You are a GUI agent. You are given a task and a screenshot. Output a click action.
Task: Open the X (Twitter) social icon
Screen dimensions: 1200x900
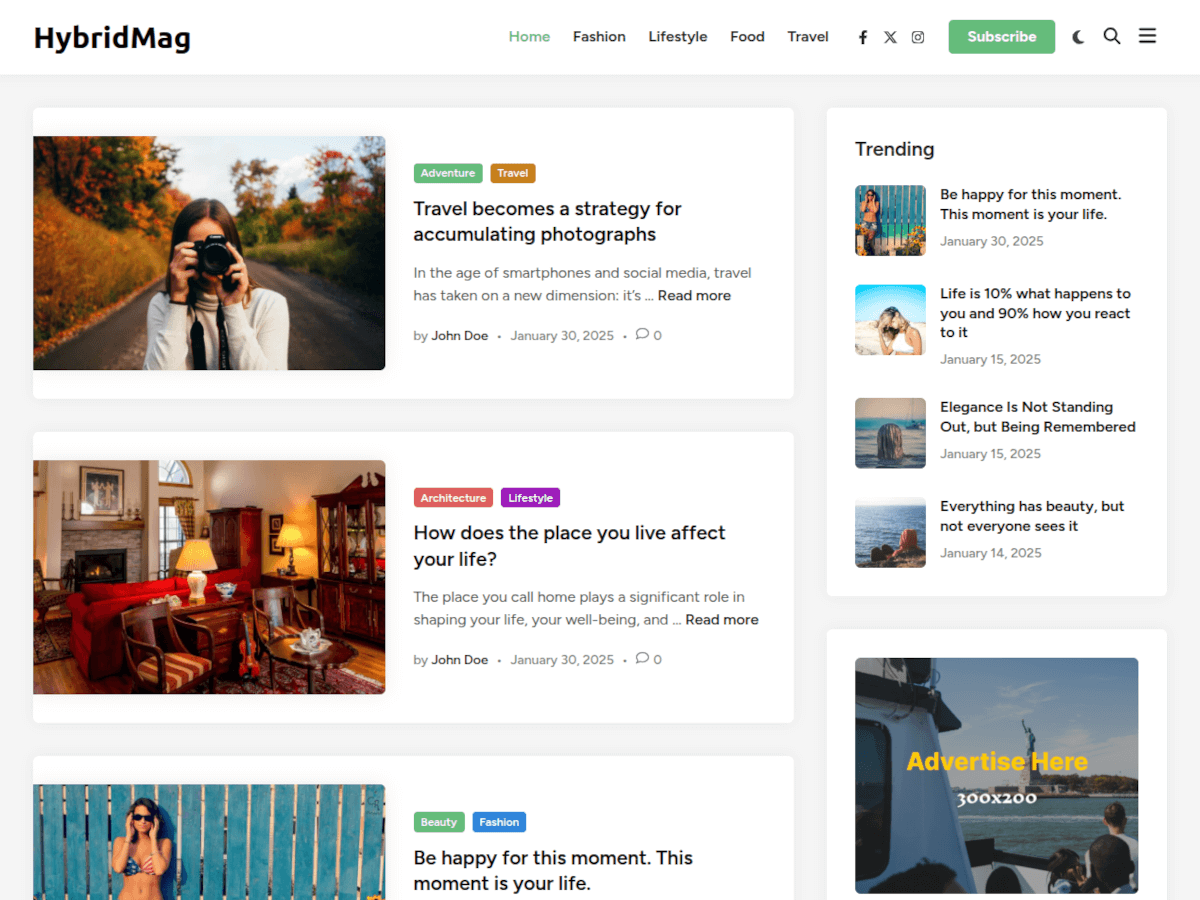(890, 37)
